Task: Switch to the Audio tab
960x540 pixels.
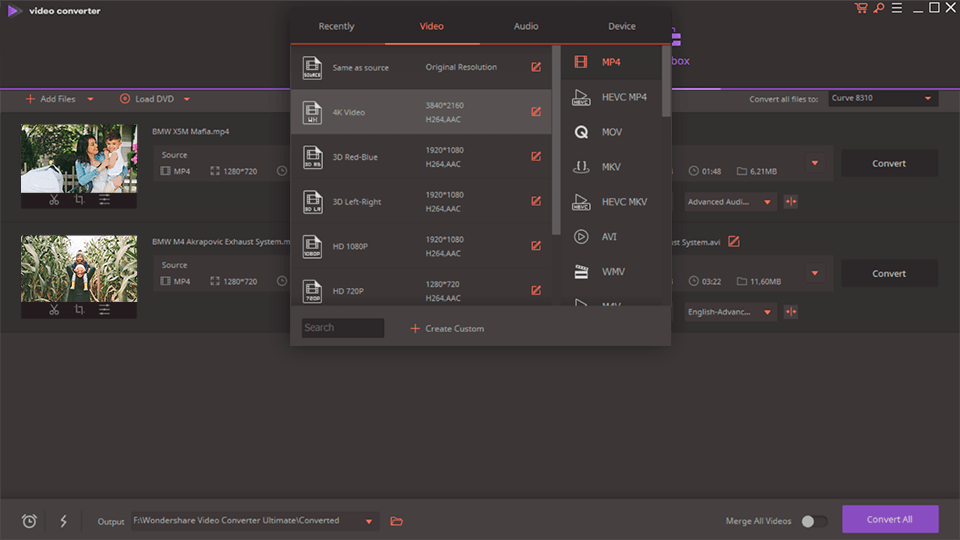Action: point(526,26)
